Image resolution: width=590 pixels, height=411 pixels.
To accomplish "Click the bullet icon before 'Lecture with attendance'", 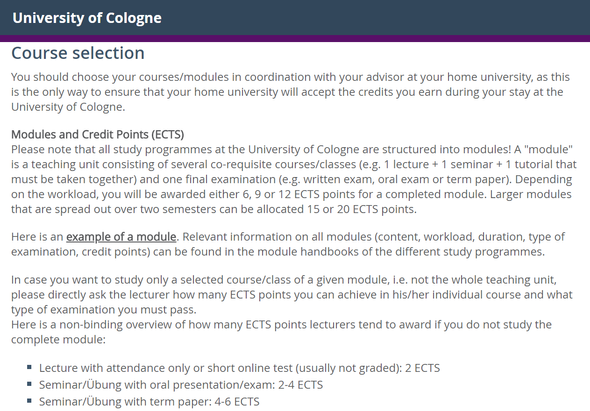I will (x=29, y=367).
